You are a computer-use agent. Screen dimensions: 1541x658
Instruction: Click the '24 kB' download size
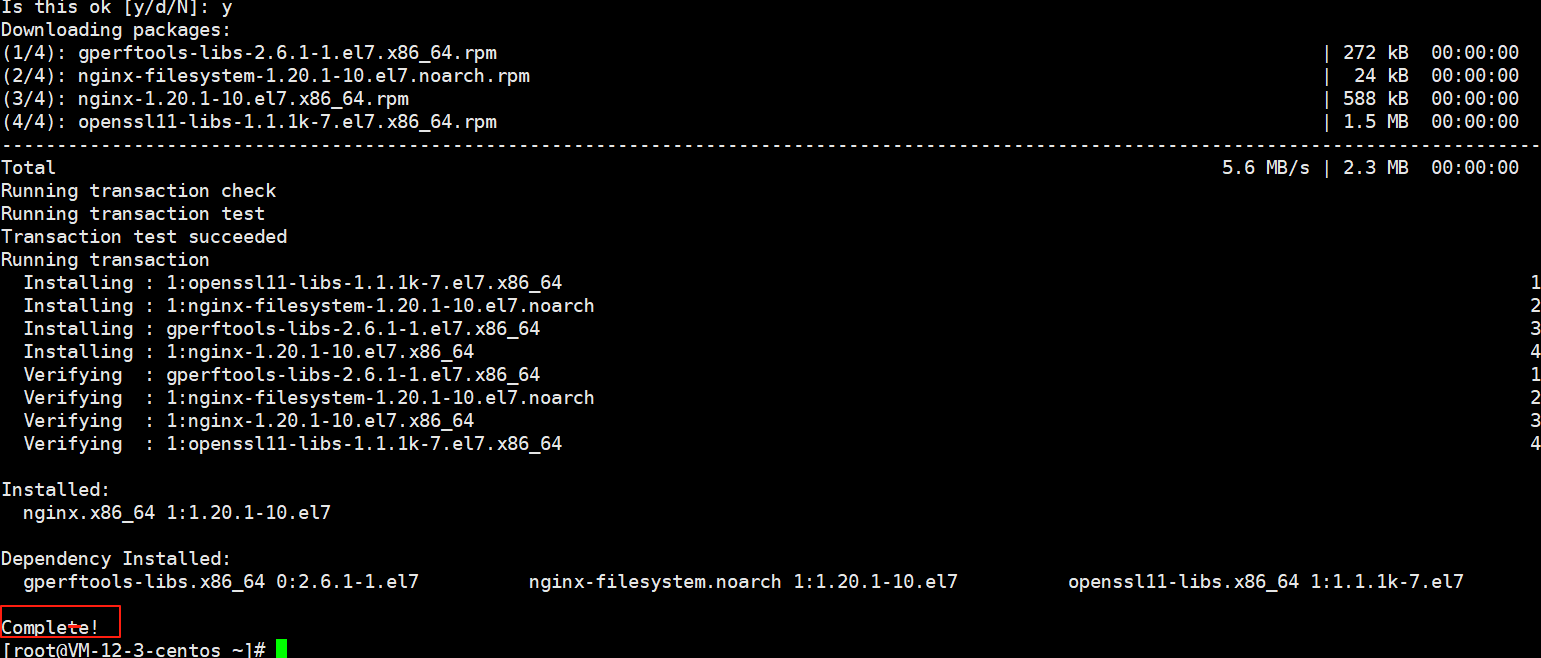[x=1382, y=76]
